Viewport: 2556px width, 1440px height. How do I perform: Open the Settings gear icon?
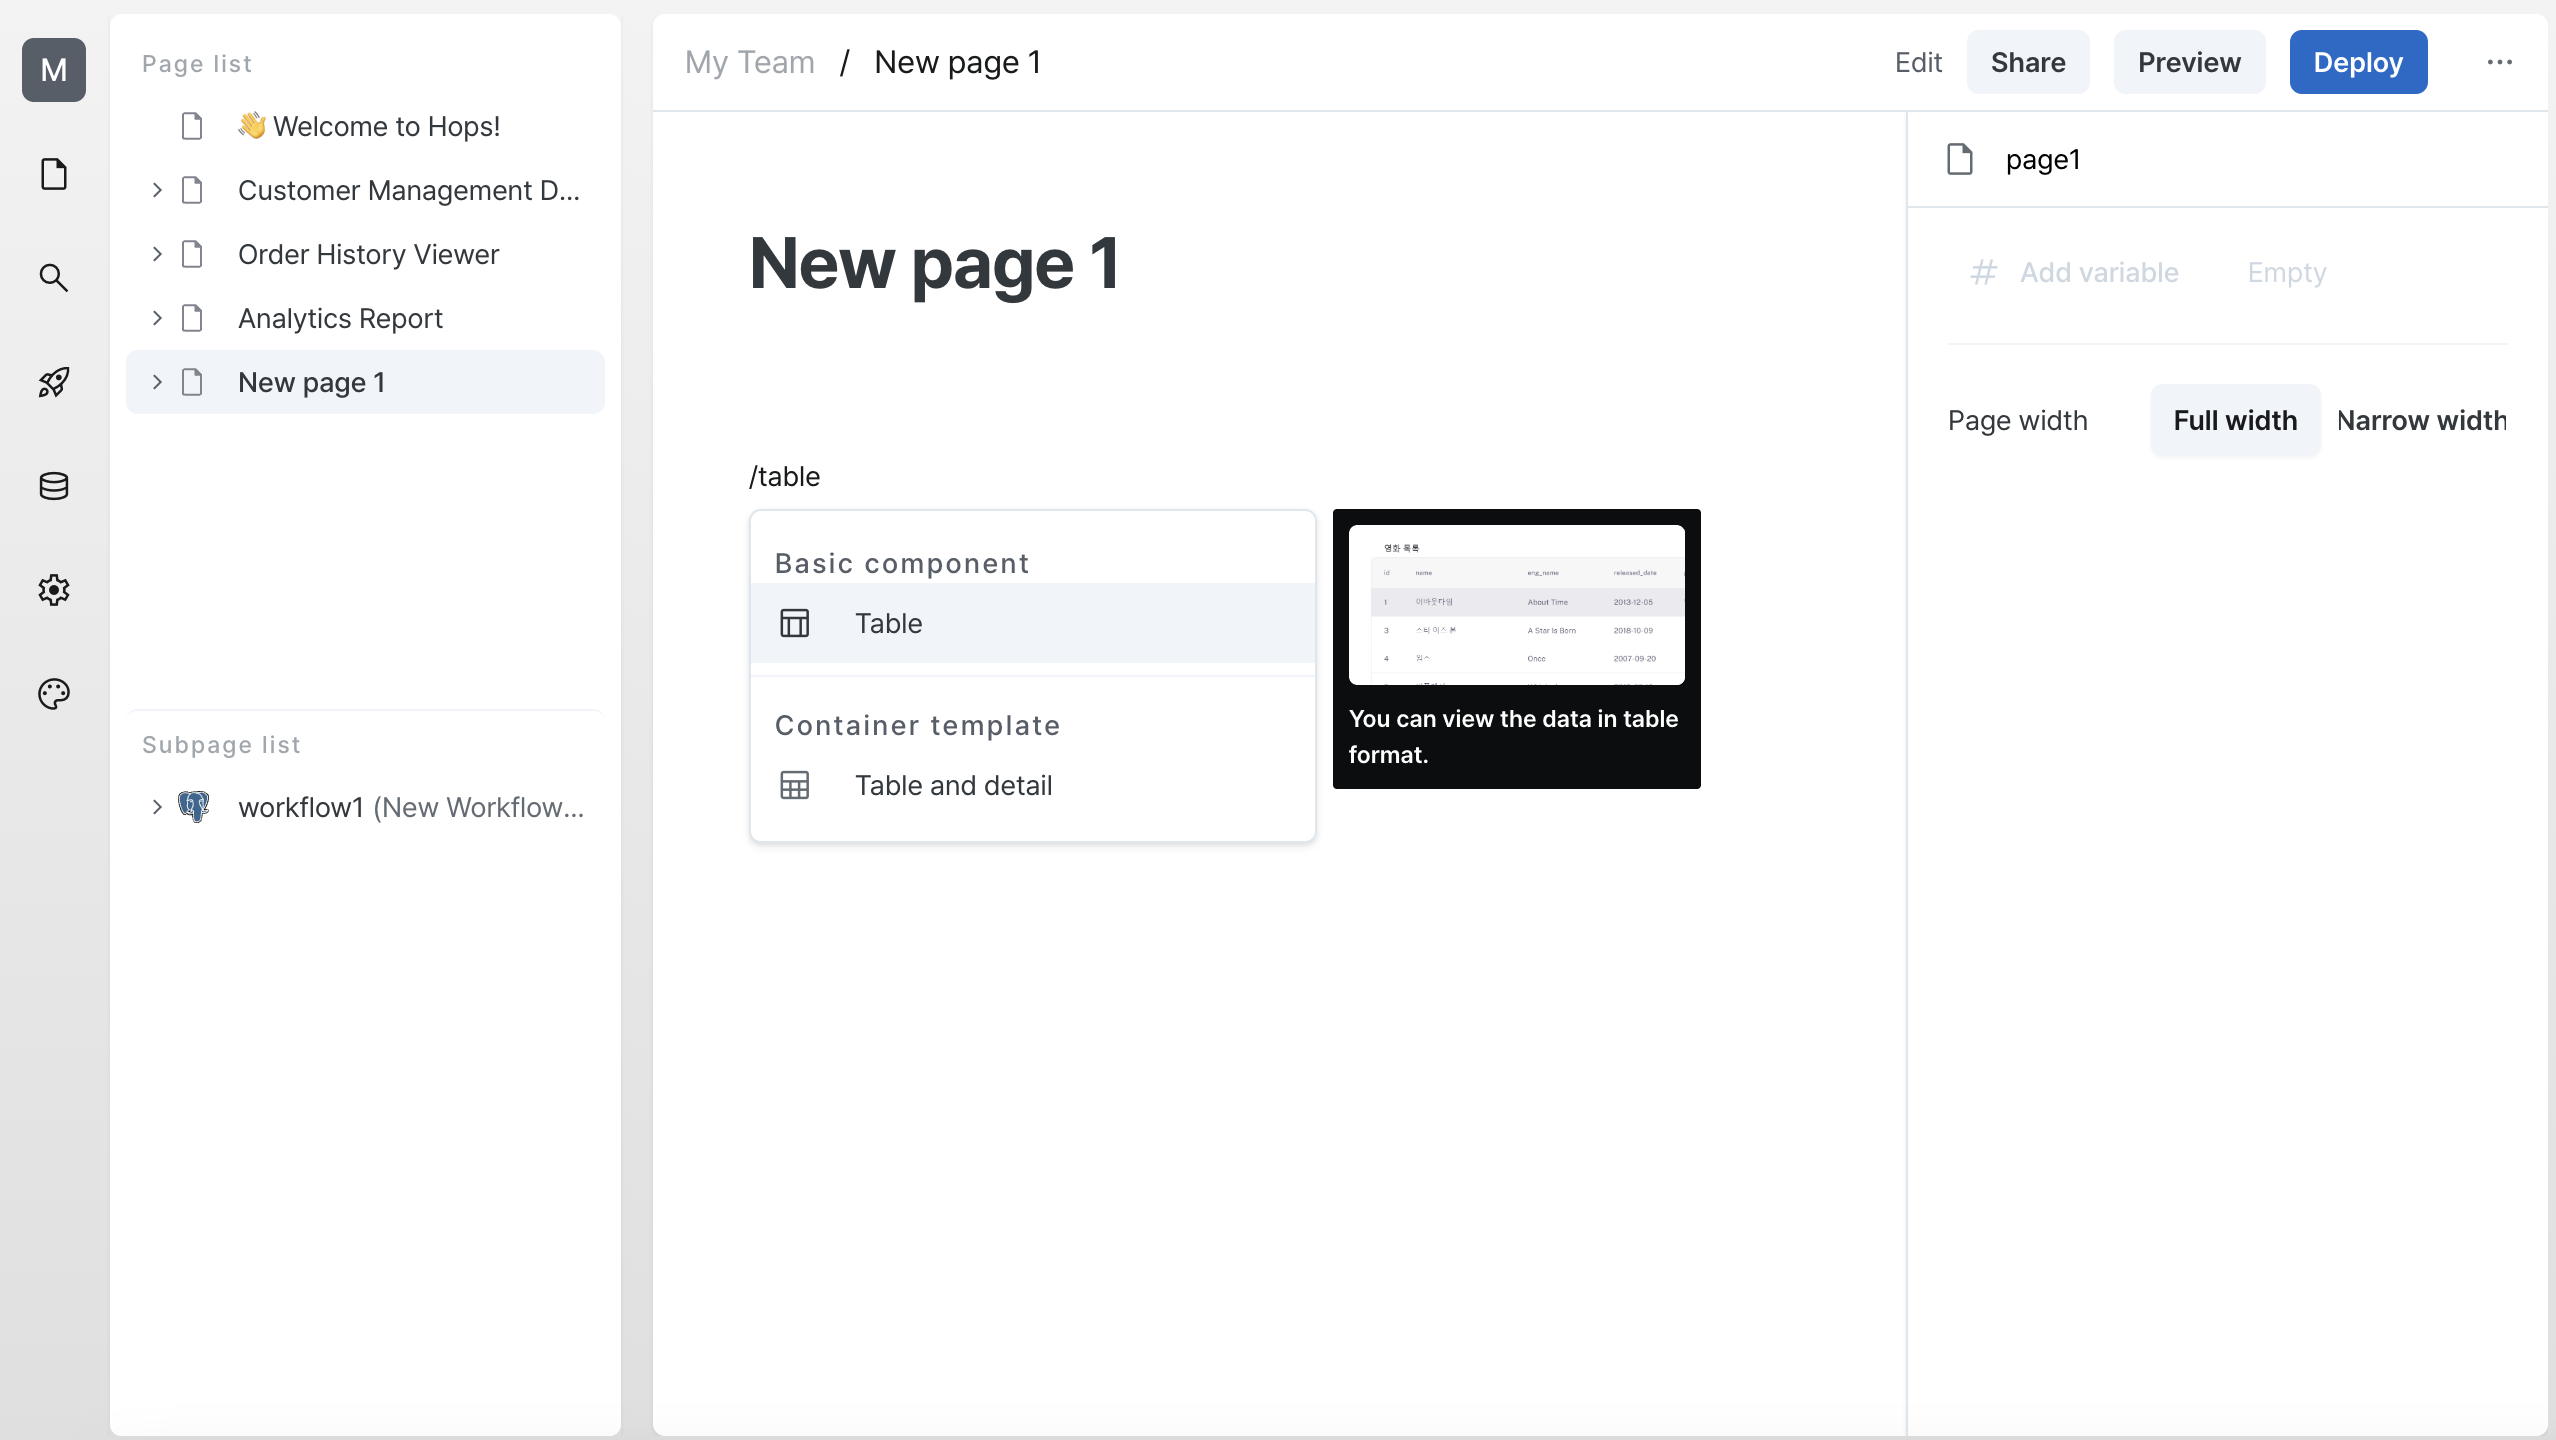[x=54, y=590]
